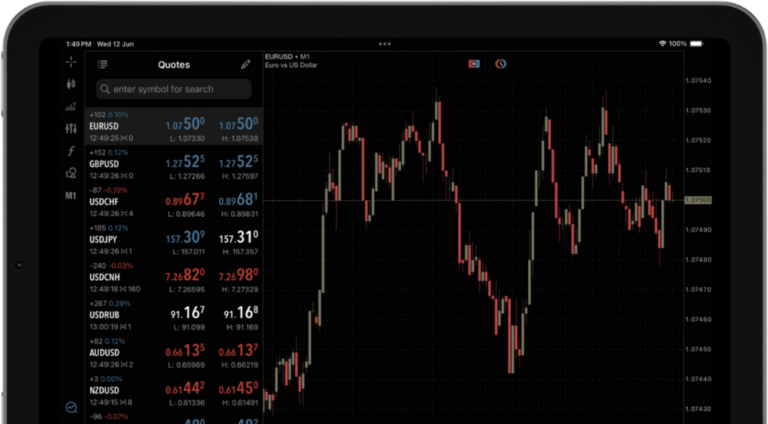Toggle the clock icon above chart
This screenshot has height=424, width=768.
coord(501,64)
